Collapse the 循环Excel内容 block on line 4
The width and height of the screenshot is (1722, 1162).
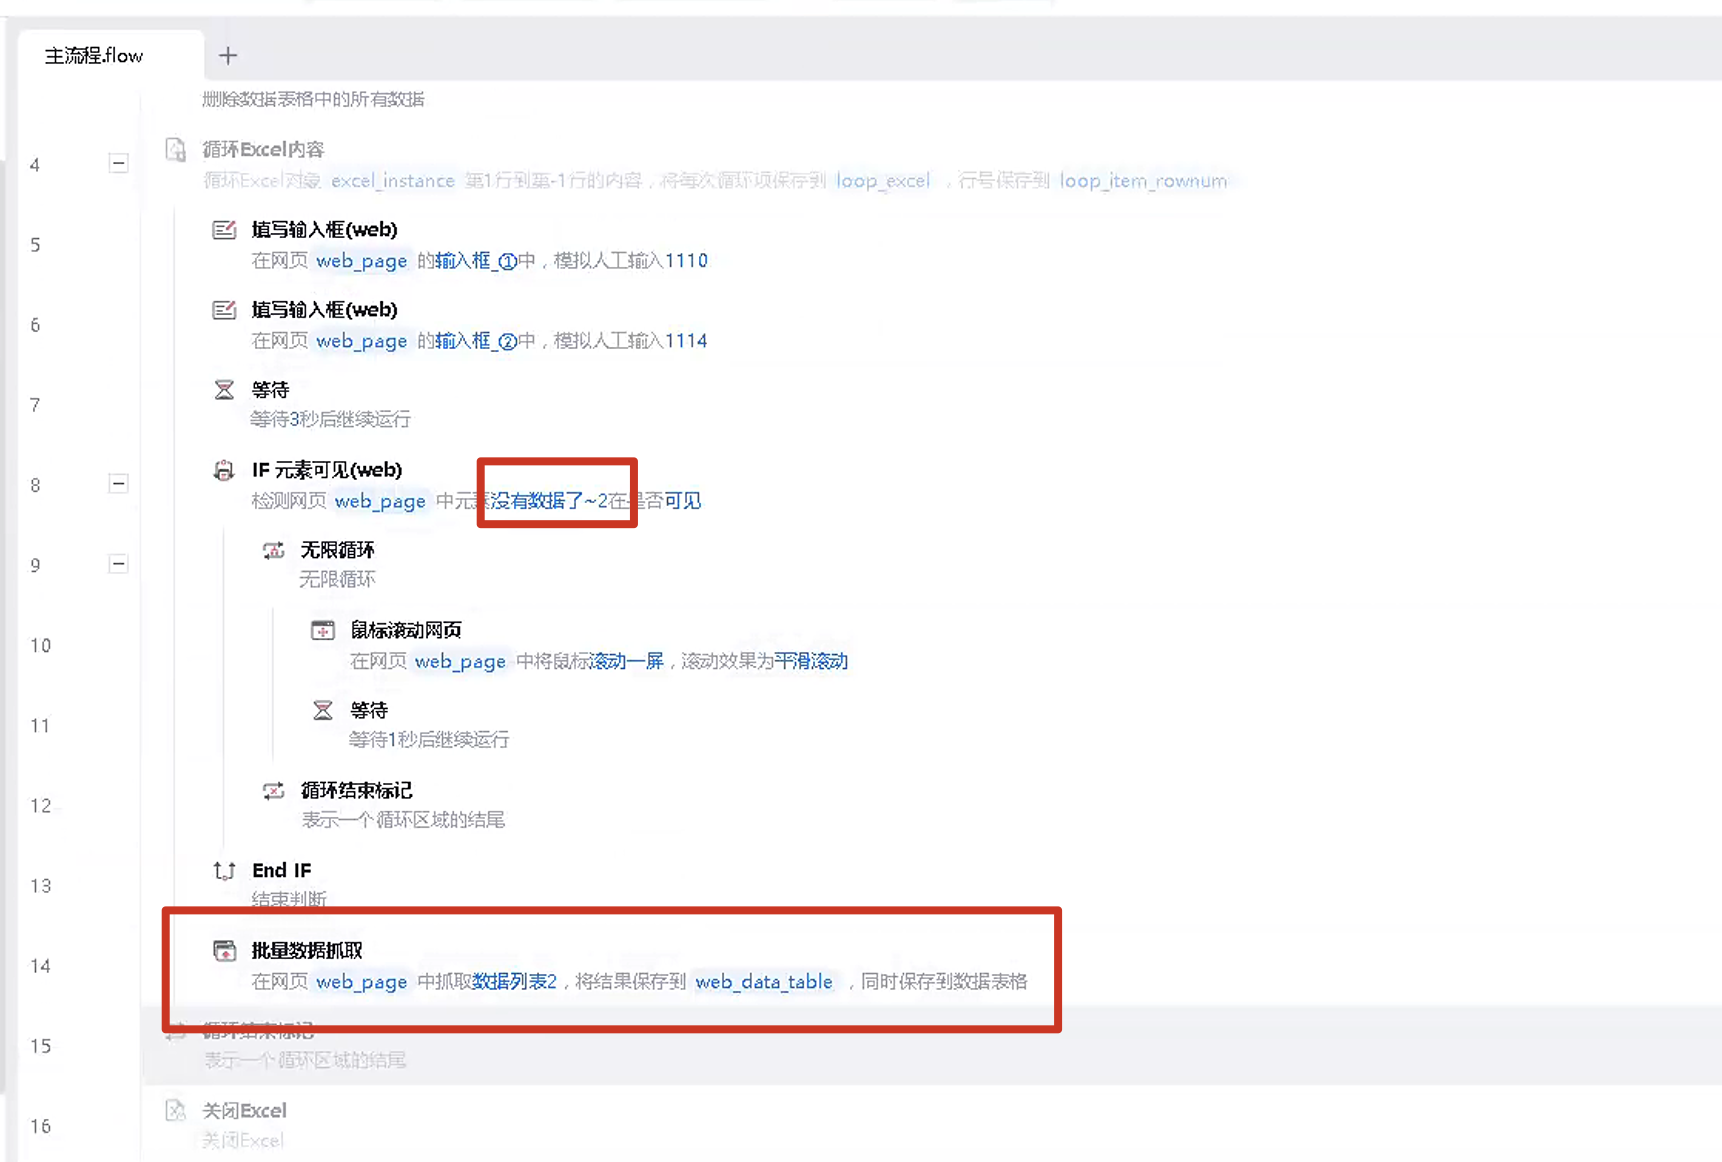(118, 163)
